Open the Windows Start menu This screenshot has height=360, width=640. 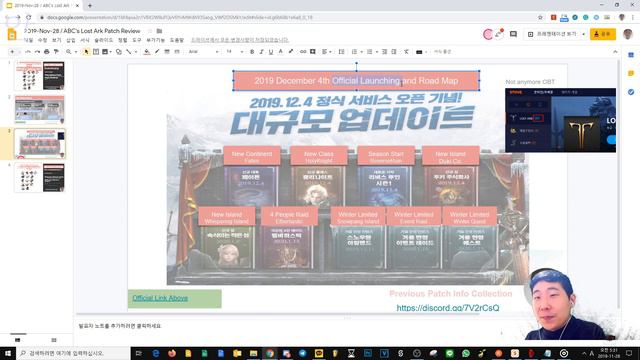click(8, 353)
